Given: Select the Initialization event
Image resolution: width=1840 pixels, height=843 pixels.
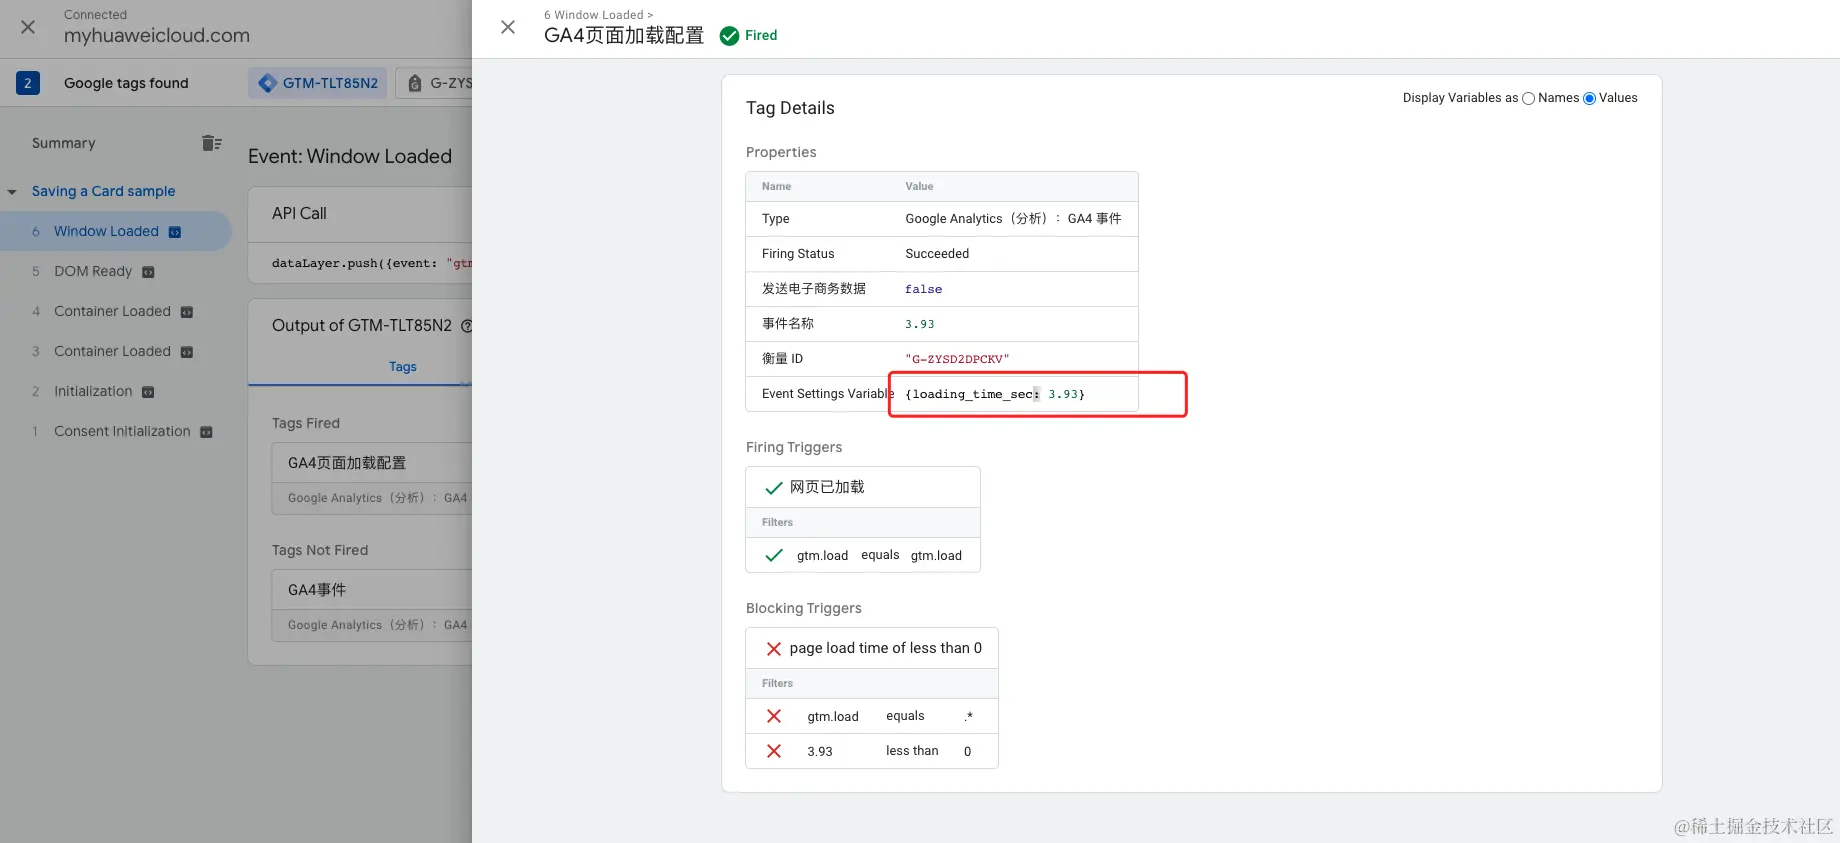Looking at the screenshot, I should pos(93,391).
